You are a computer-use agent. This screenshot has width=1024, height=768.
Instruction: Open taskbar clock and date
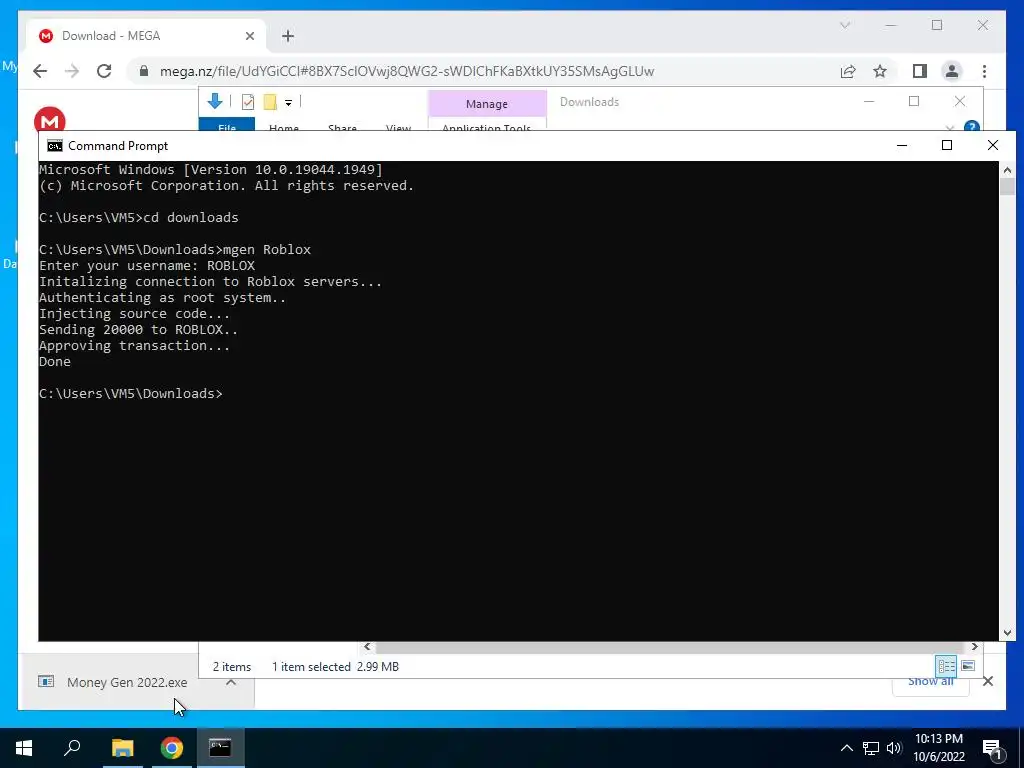coord(938,748)
